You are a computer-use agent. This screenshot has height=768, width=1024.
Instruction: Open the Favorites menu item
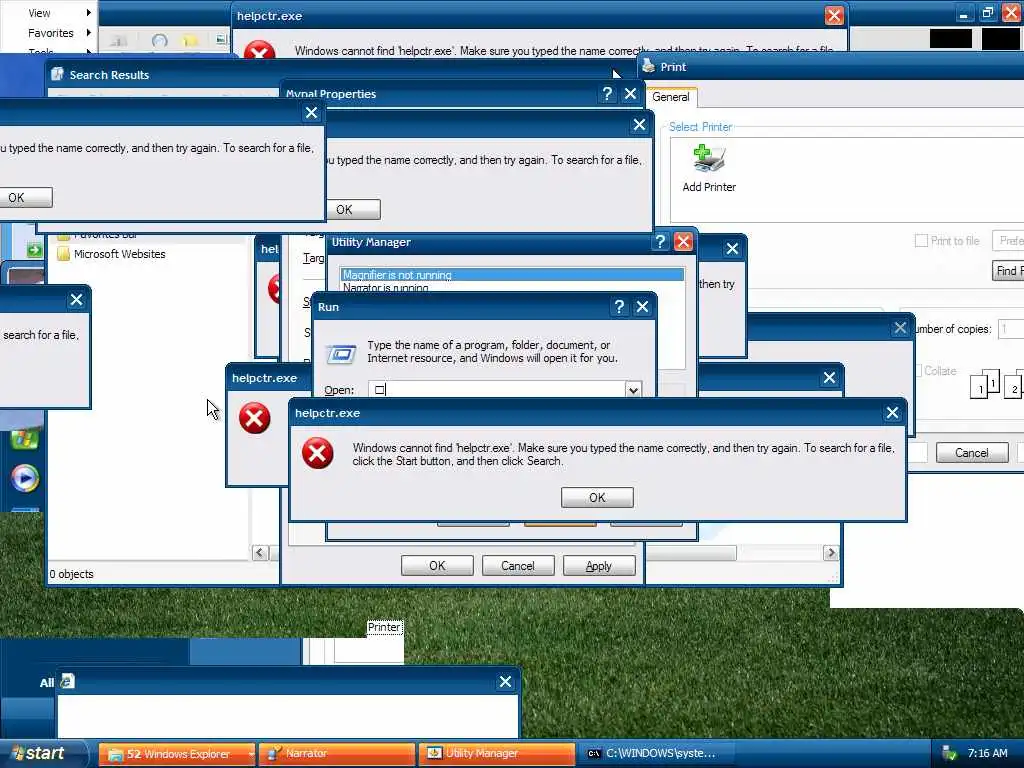click(50, 33)
